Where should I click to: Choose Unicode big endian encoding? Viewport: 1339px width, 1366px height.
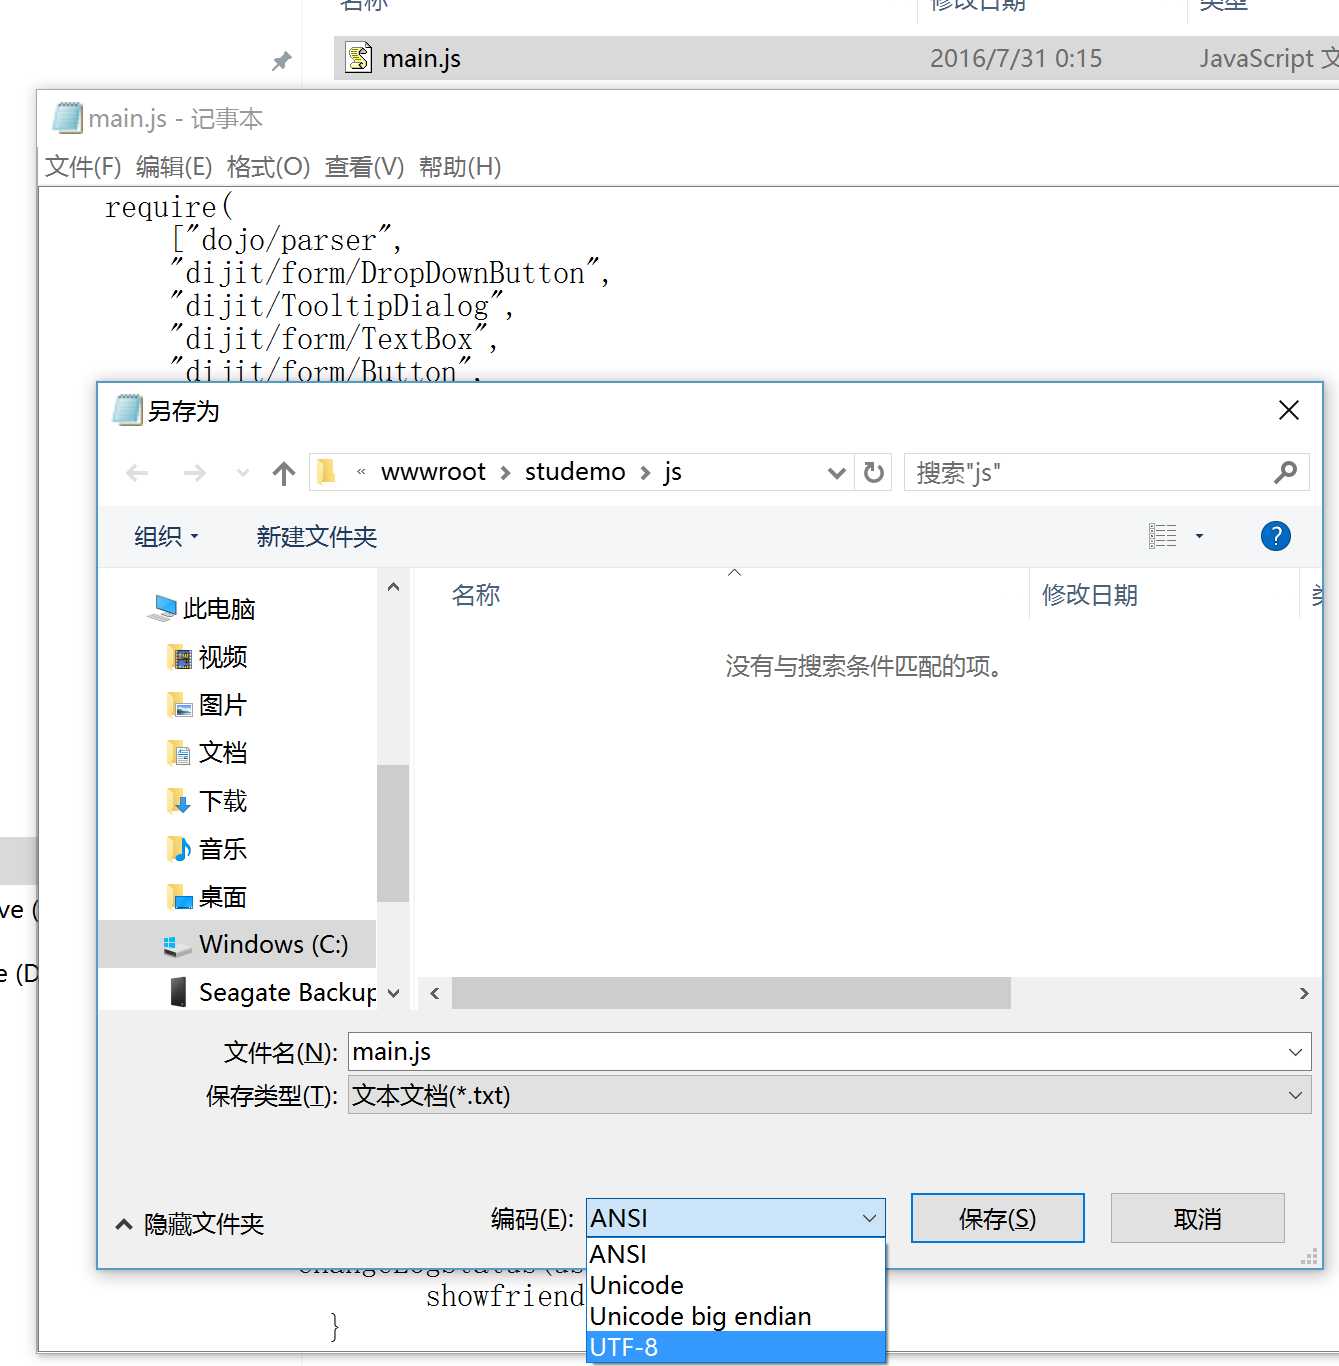(x=735, y=1316)
